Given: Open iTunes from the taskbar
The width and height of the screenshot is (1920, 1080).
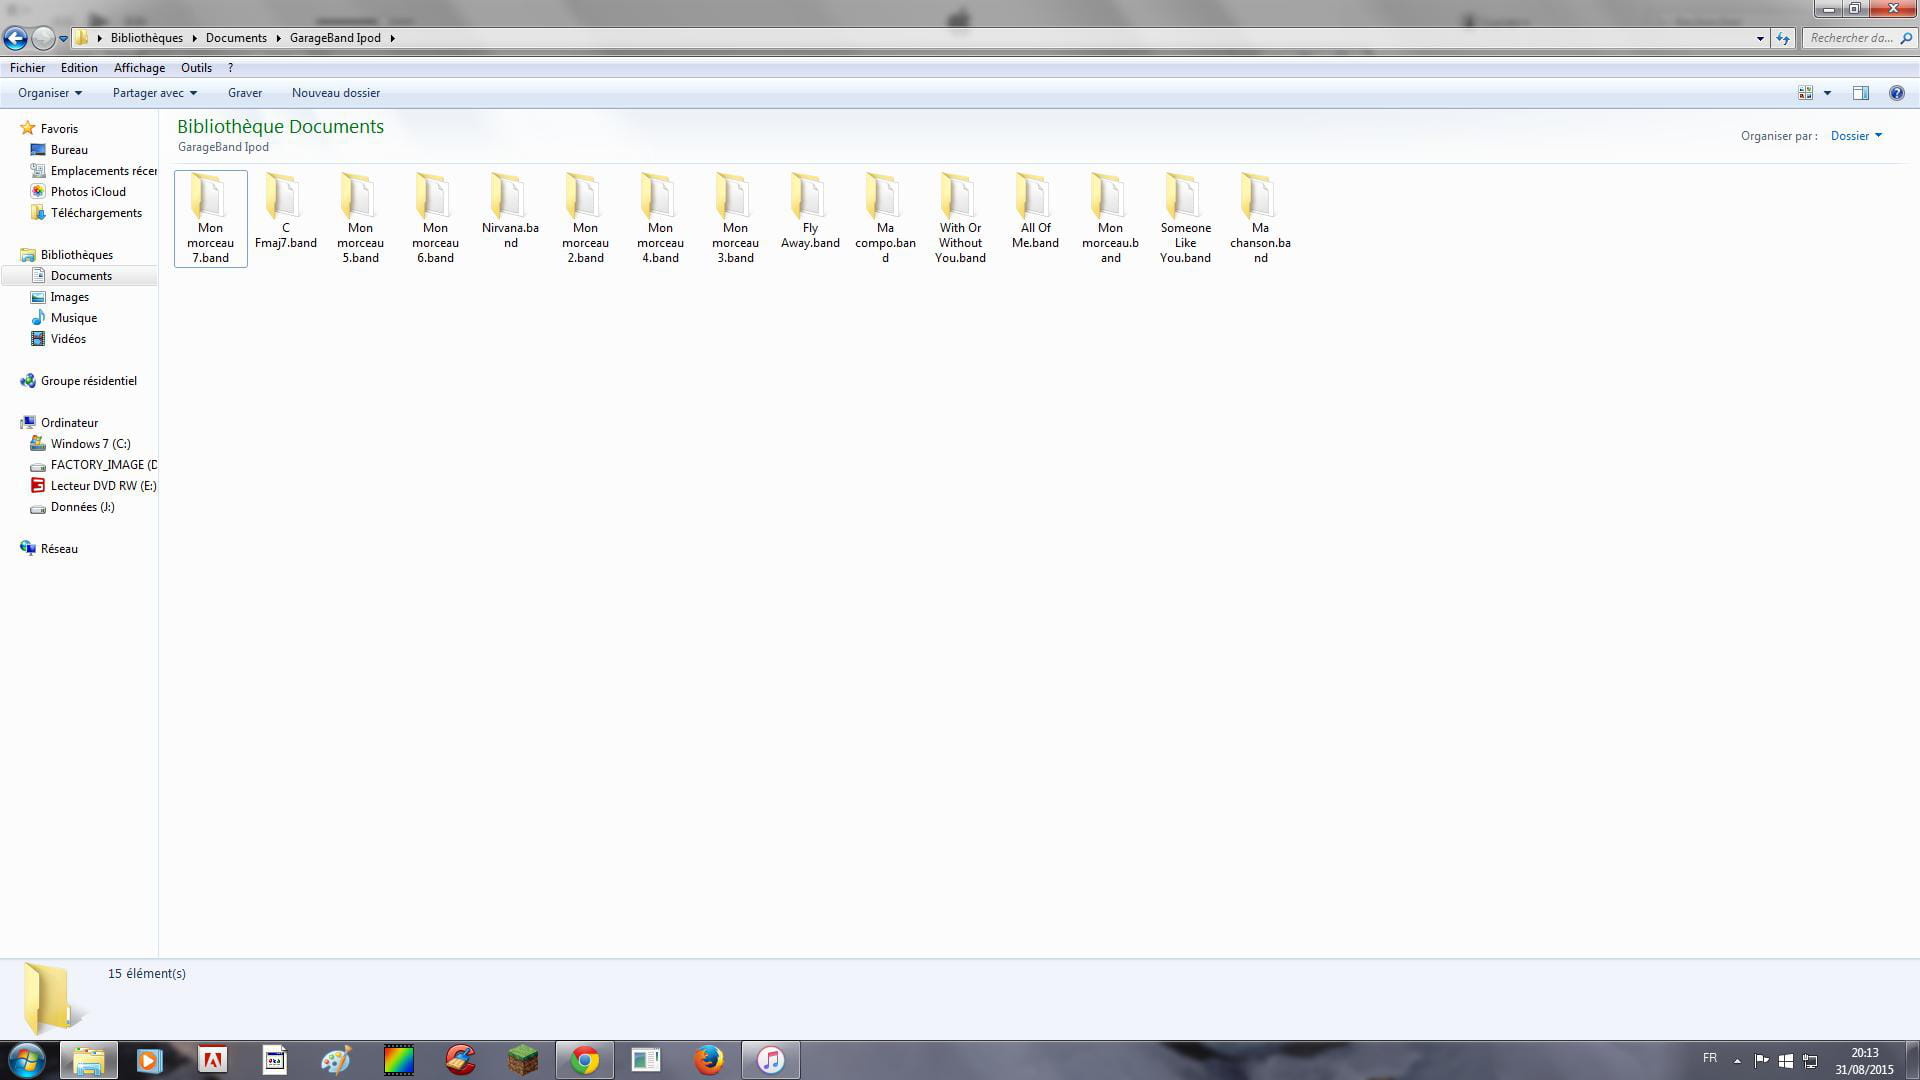Looking at the screenshot, I should [x=770, y=1060].
